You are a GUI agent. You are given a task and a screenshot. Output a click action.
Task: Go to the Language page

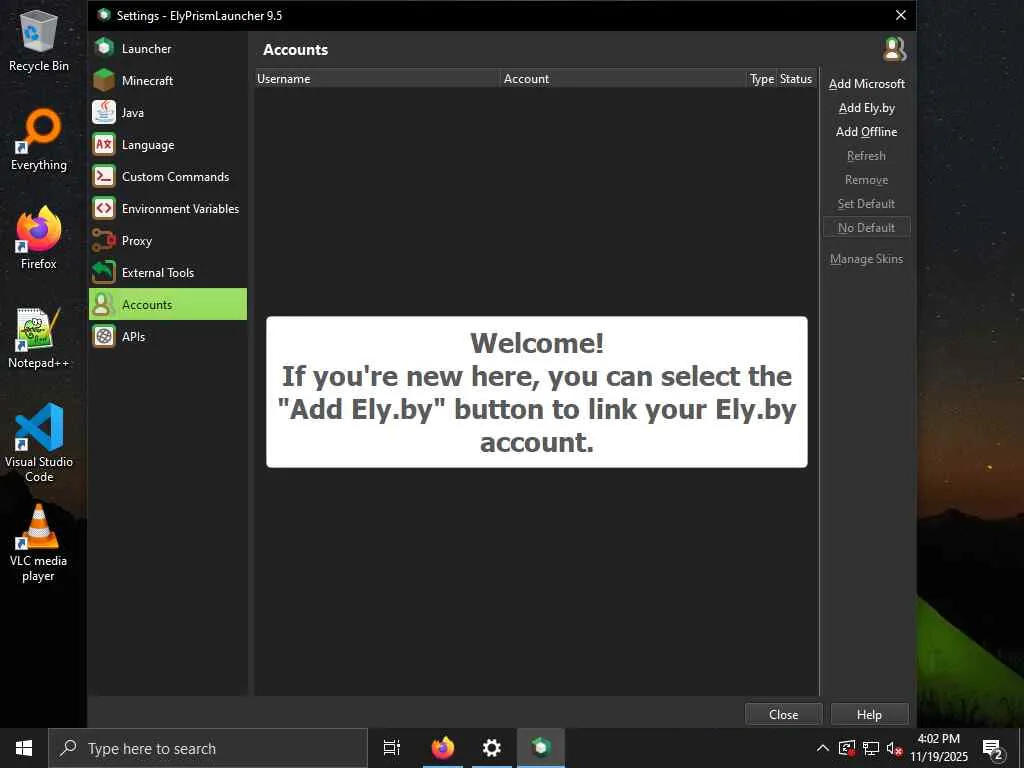tap(168, 144)
